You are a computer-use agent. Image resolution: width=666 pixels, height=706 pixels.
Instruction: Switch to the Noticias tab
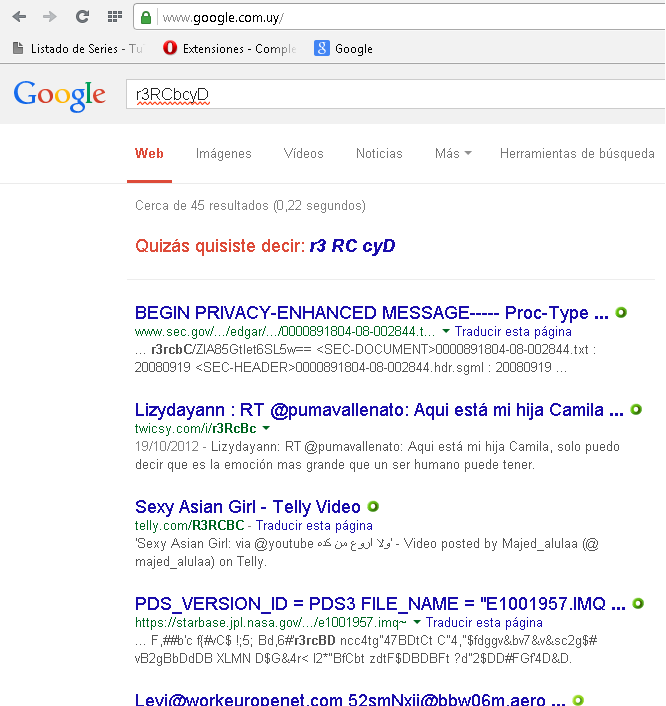click(x=379, y=154)
